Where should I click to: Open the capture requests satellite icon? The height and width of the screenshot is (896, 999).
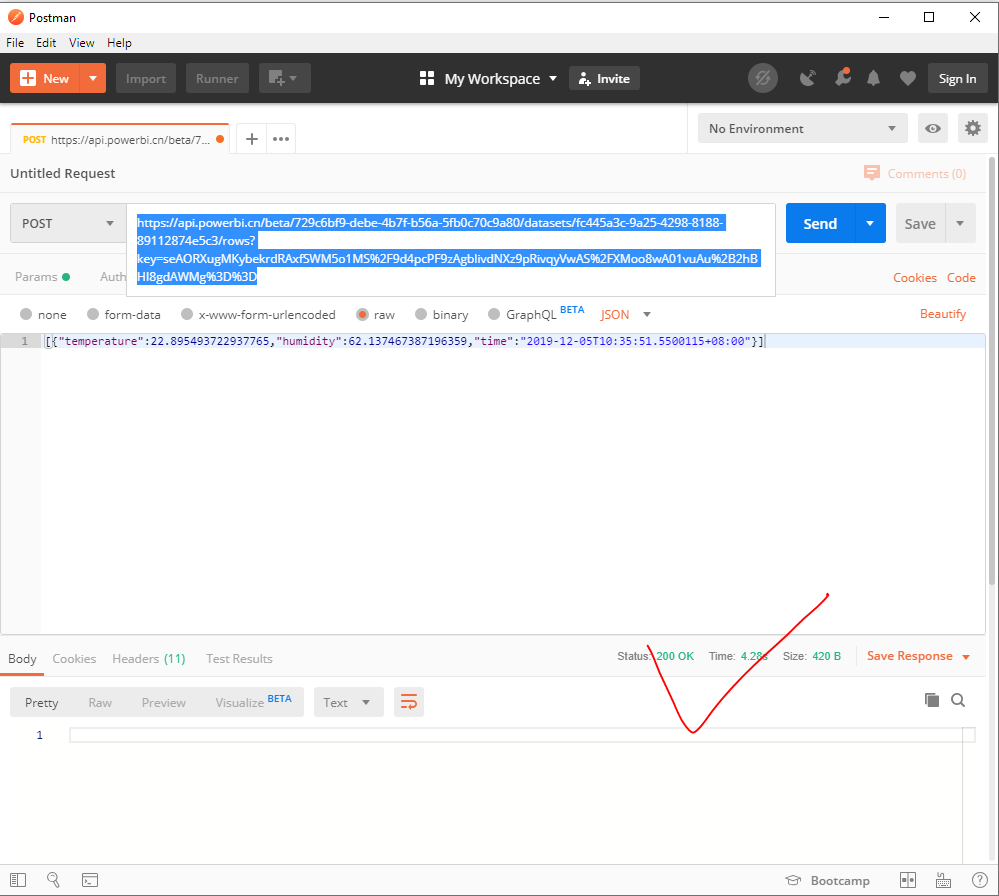[808, 78]
